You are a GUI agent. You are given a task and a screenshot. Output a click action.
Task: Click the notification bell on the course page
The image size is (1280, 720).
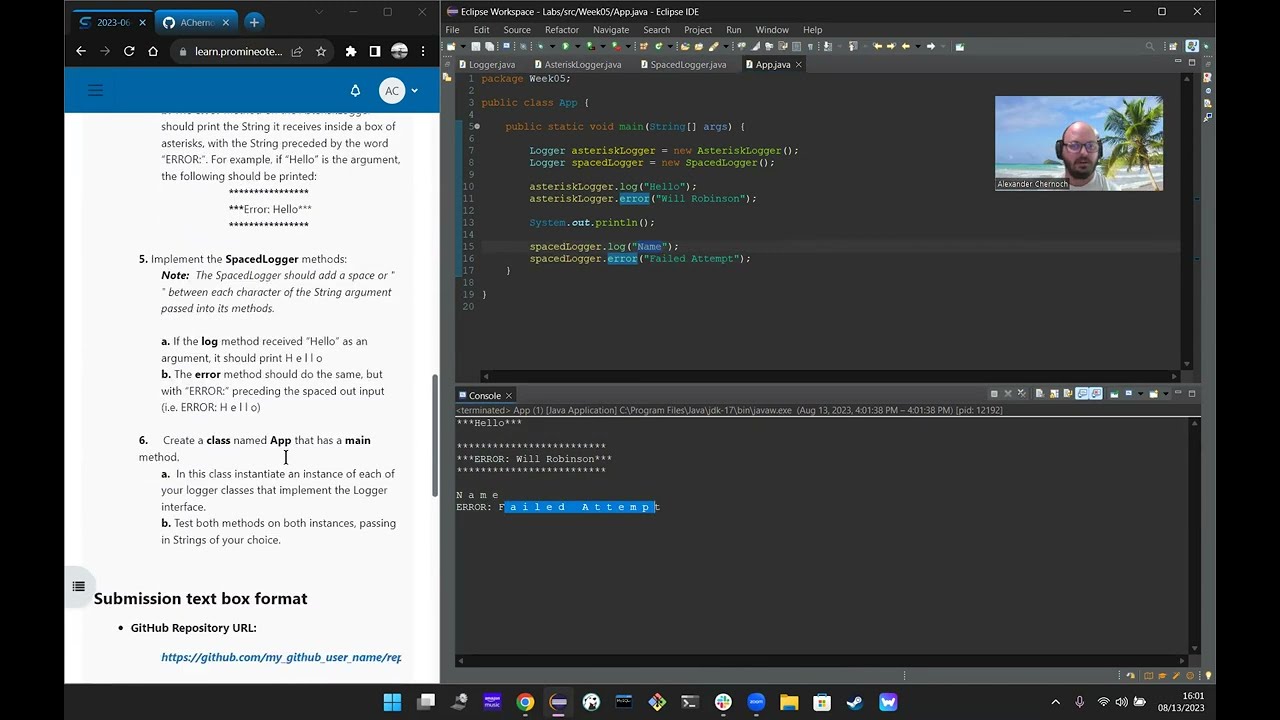(355, 91)
